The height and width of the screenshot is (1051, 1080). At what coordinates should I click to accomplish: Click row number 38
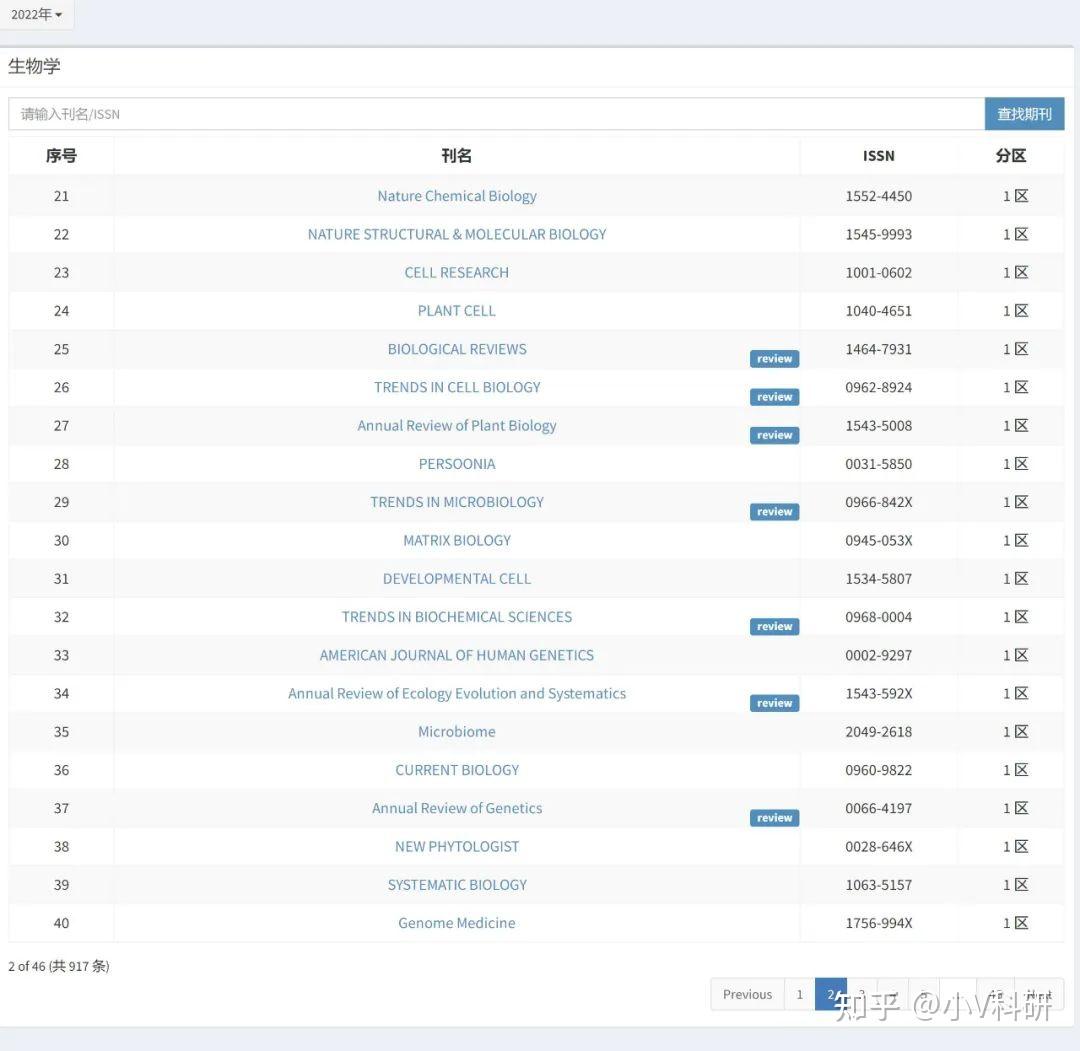tap(61, 846)
